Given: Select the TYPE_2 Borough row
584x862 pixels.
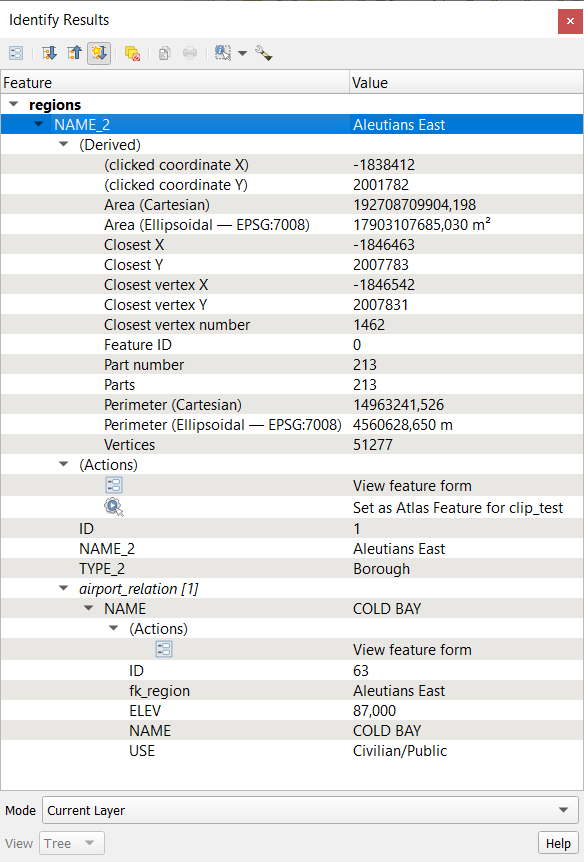Looking at the screenshot, I should (x=292, y=569).
